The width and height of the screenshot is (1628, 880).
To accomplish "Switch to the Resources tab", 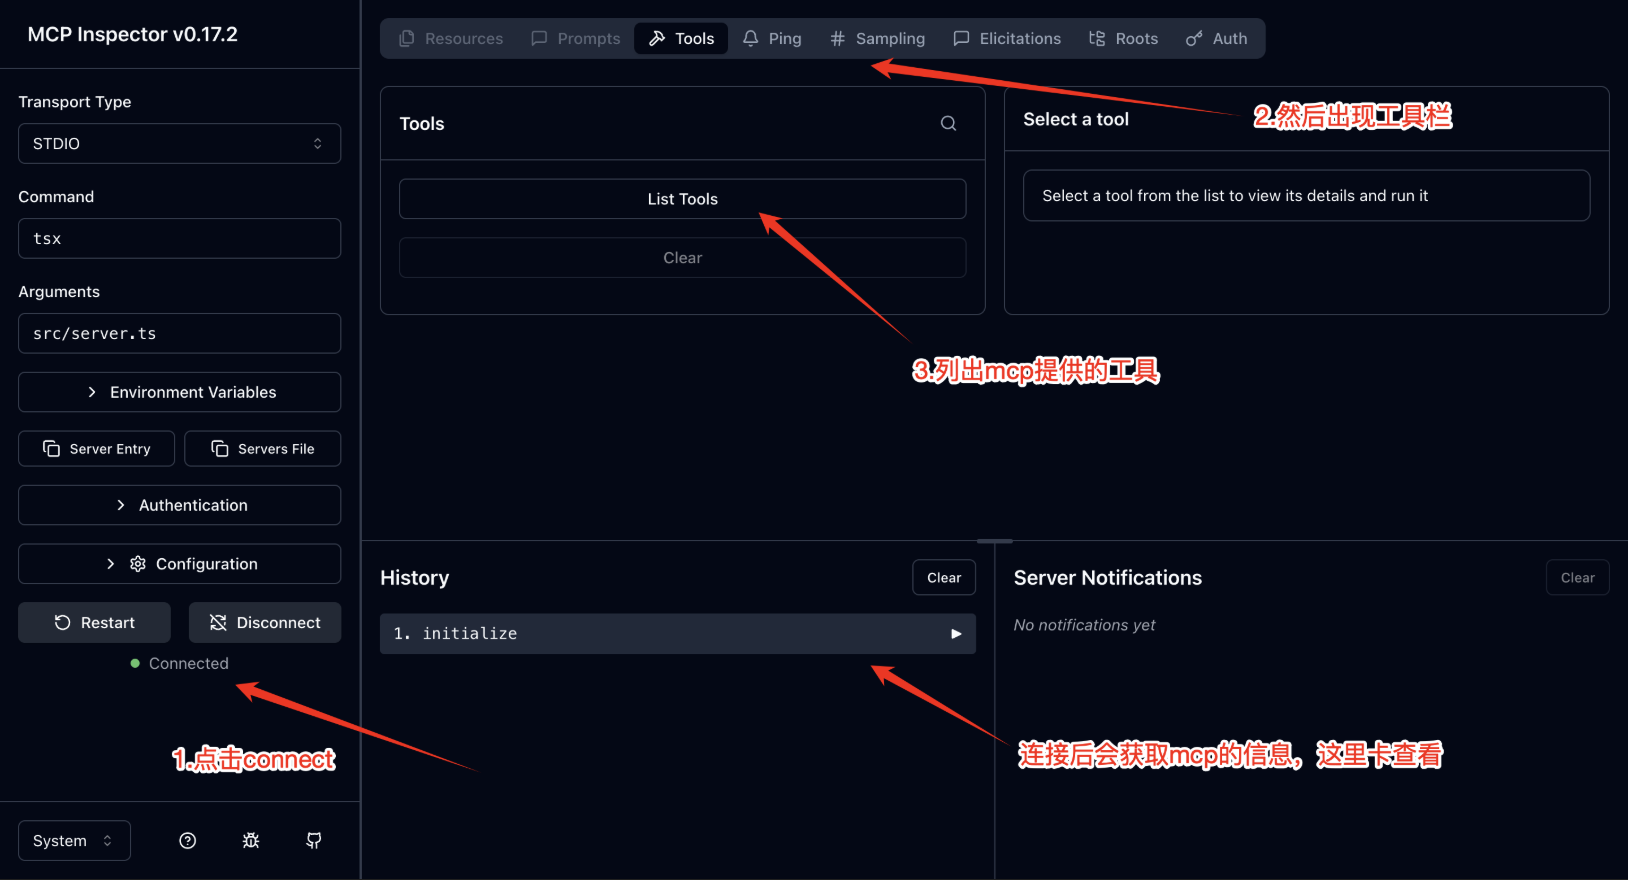I will [x=451, y=39].
